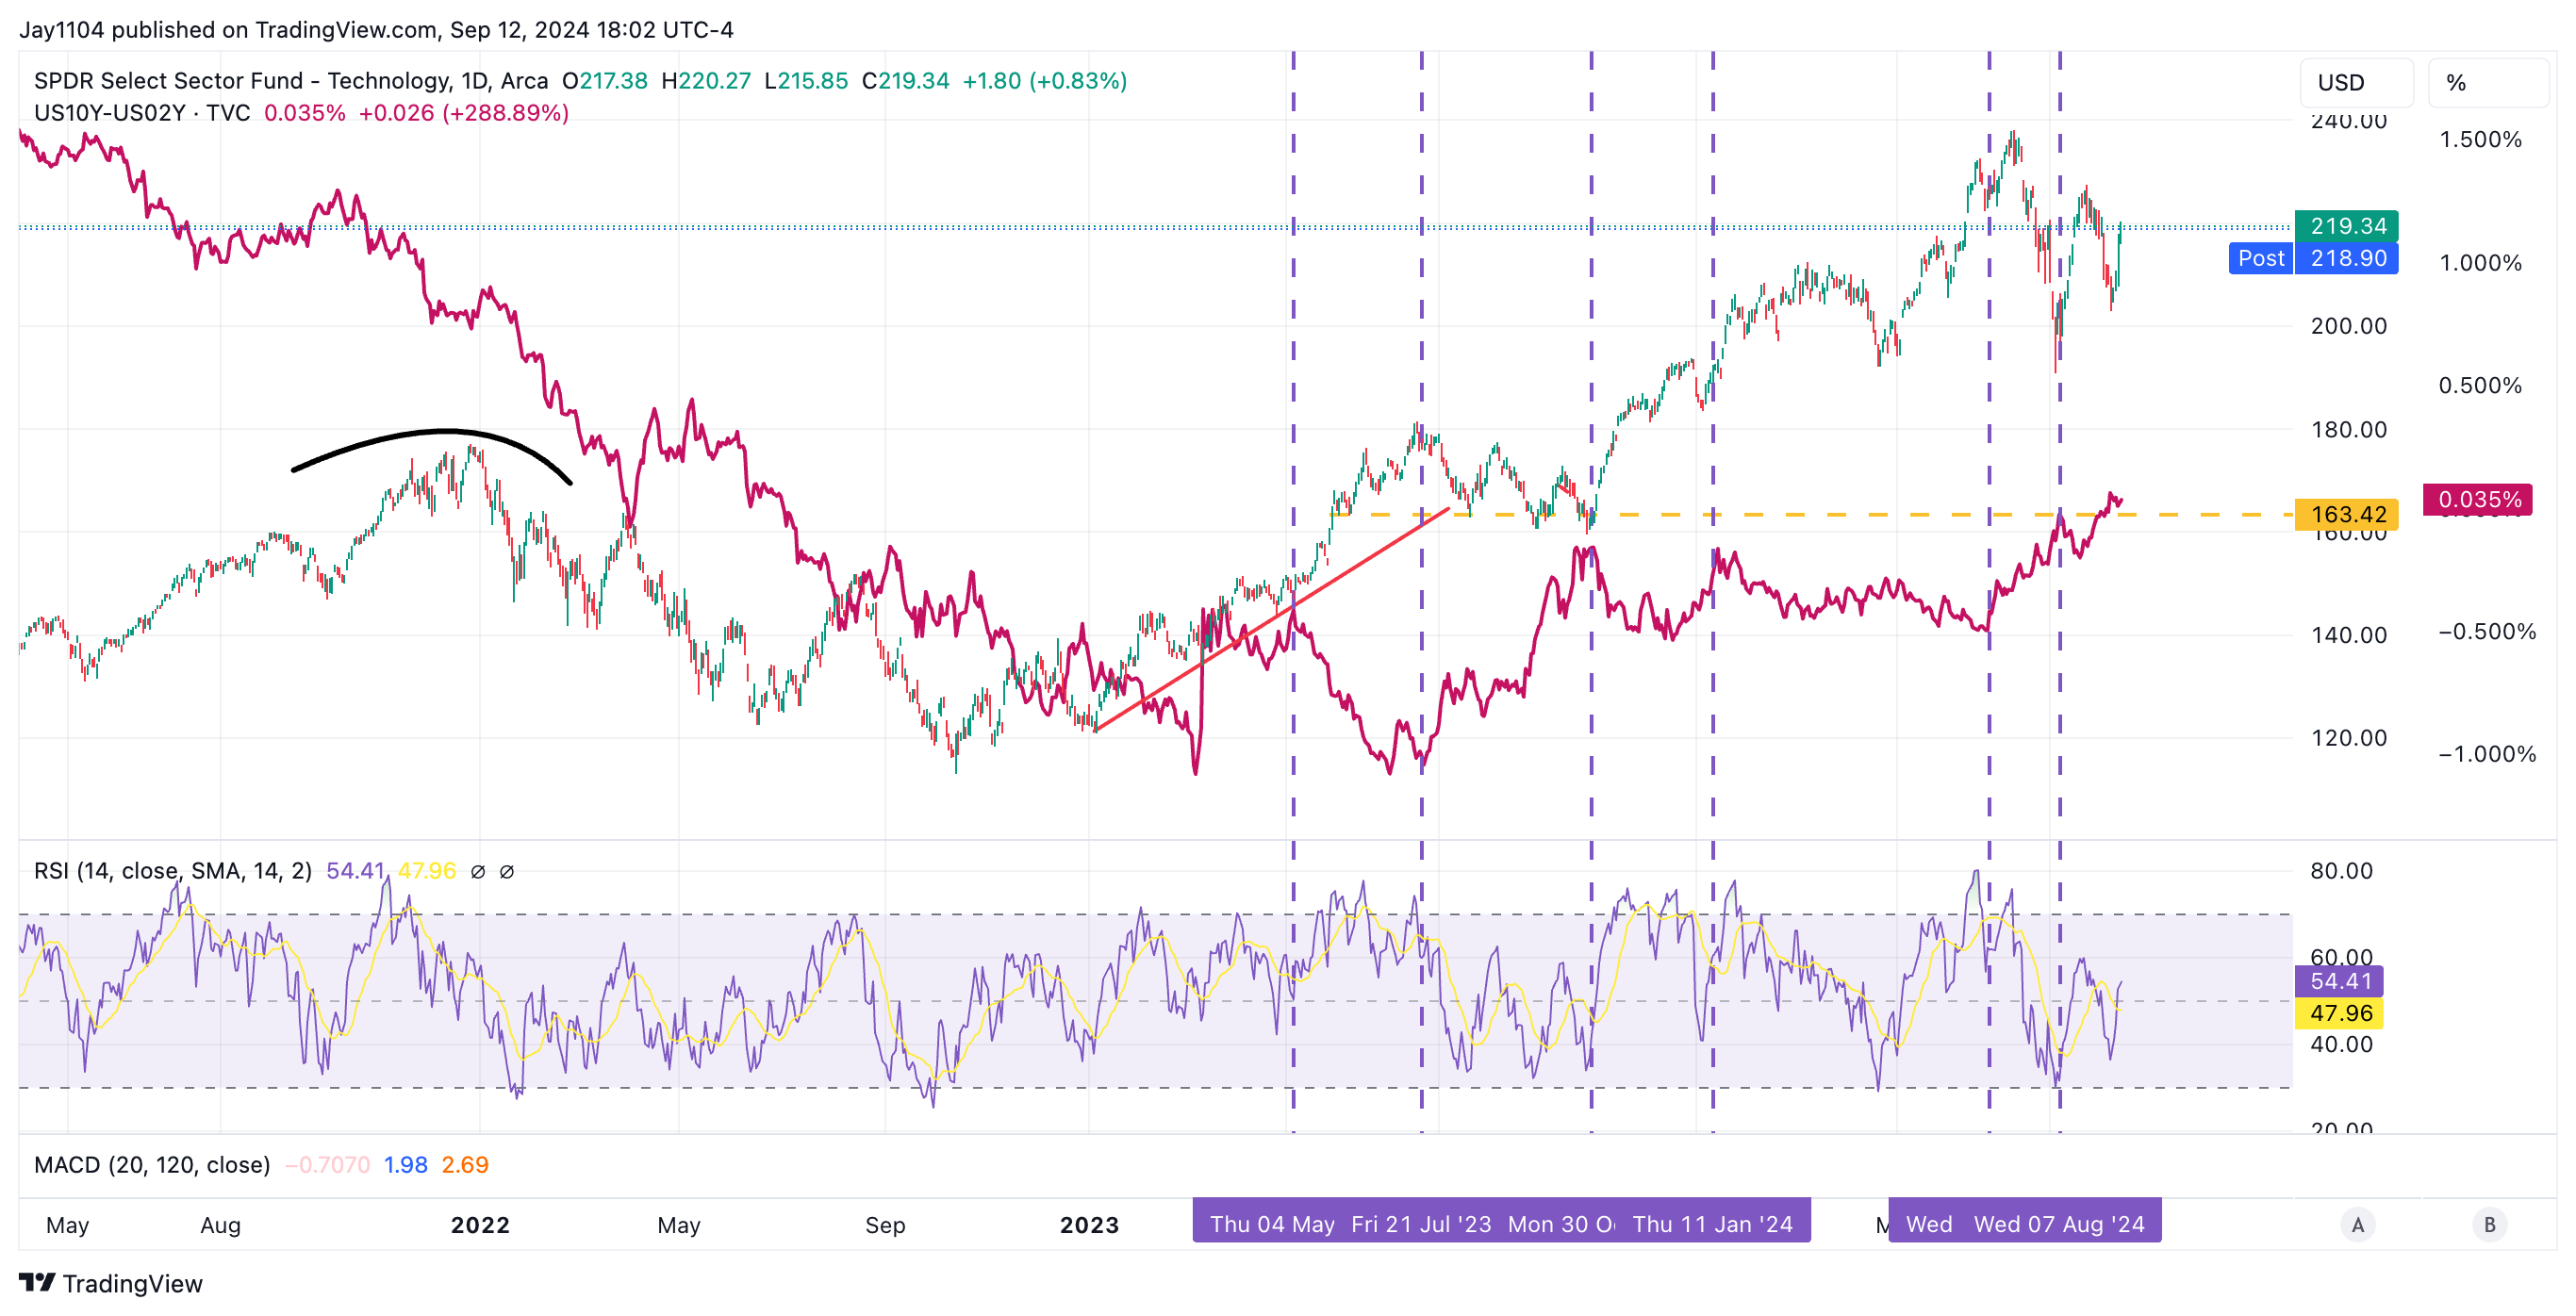Click the MACD value −0.7070
This screenshot has width=2576, height=1316.
328,1165
